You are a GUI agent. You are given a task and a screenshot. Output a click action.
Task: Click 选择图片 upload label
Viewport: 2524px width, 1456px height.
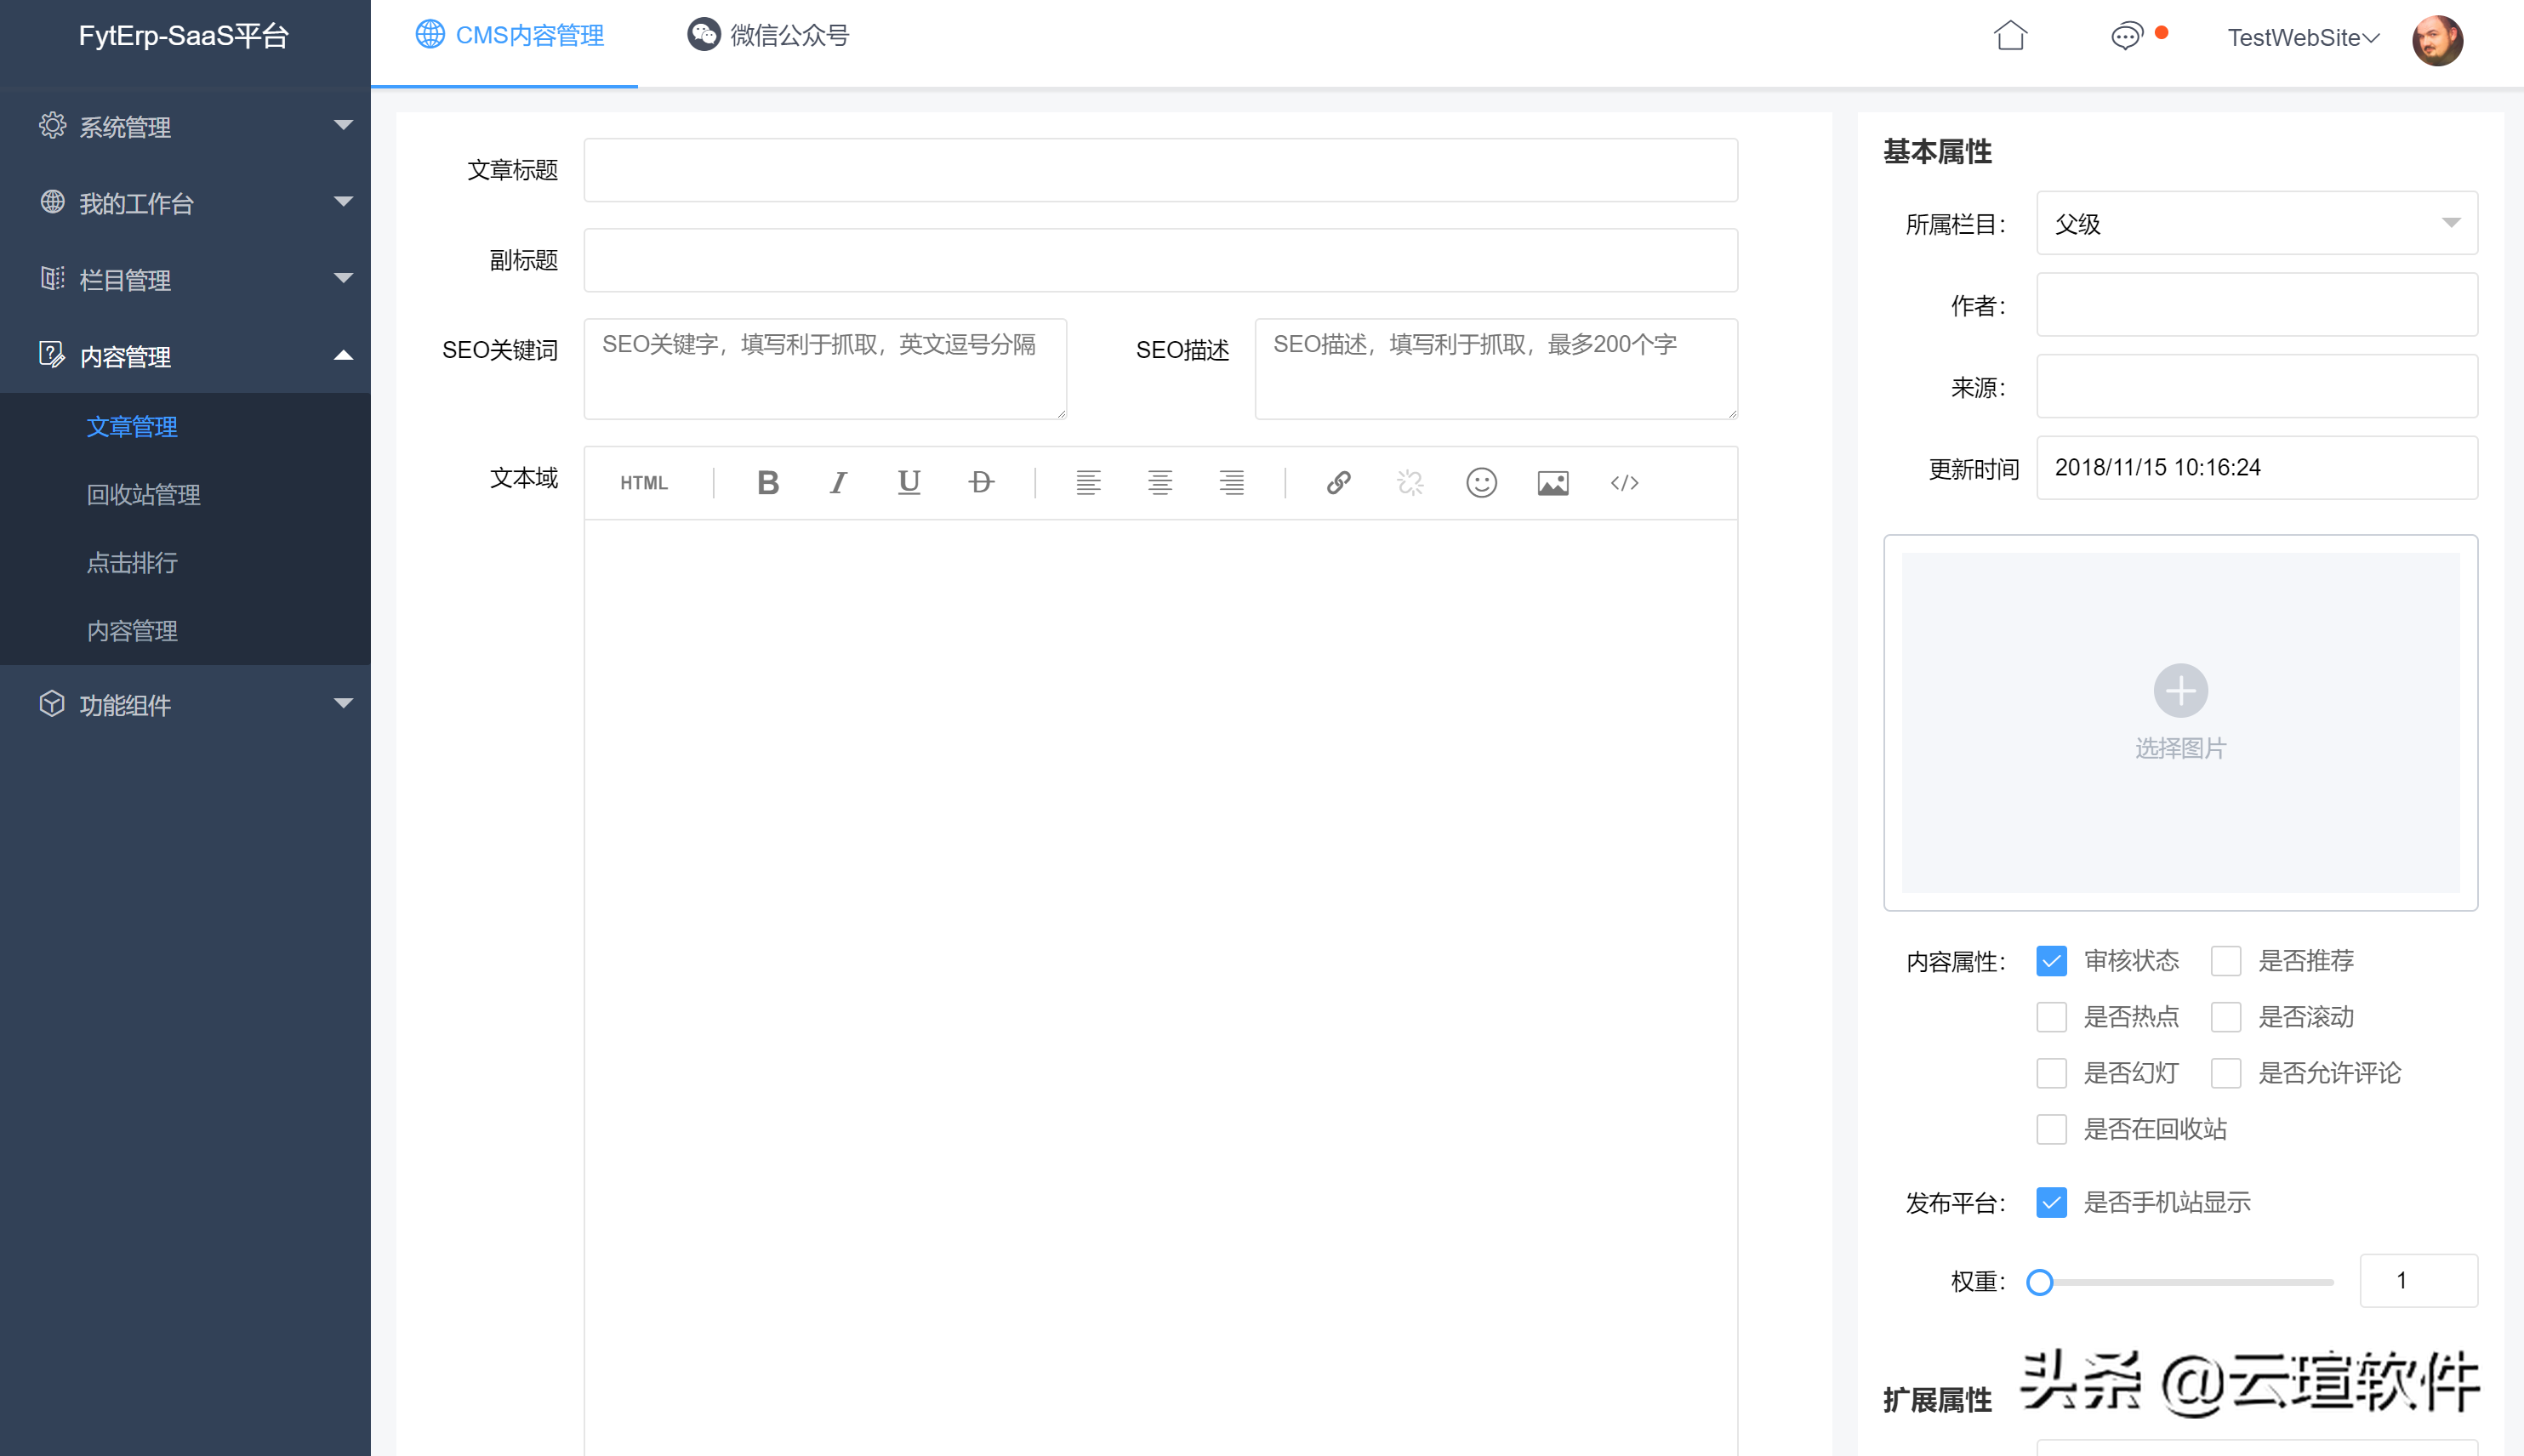2180,748
